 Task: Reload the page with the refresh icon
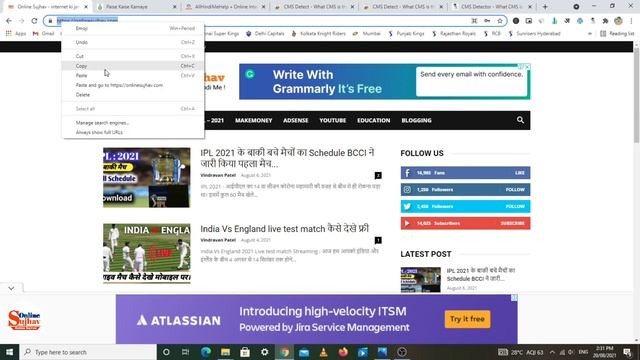coord(34,20)
